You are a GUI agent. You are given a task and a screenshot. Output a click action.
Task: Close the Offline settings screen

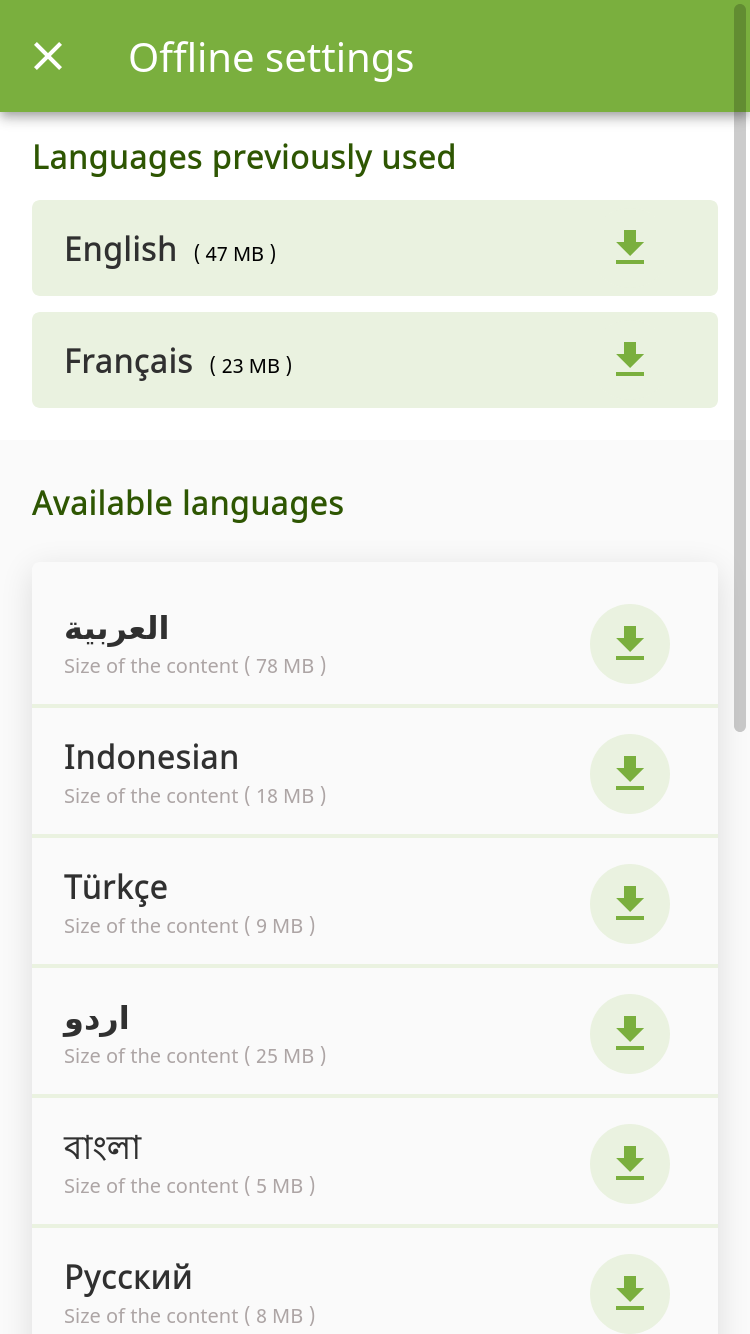[48, 57]
